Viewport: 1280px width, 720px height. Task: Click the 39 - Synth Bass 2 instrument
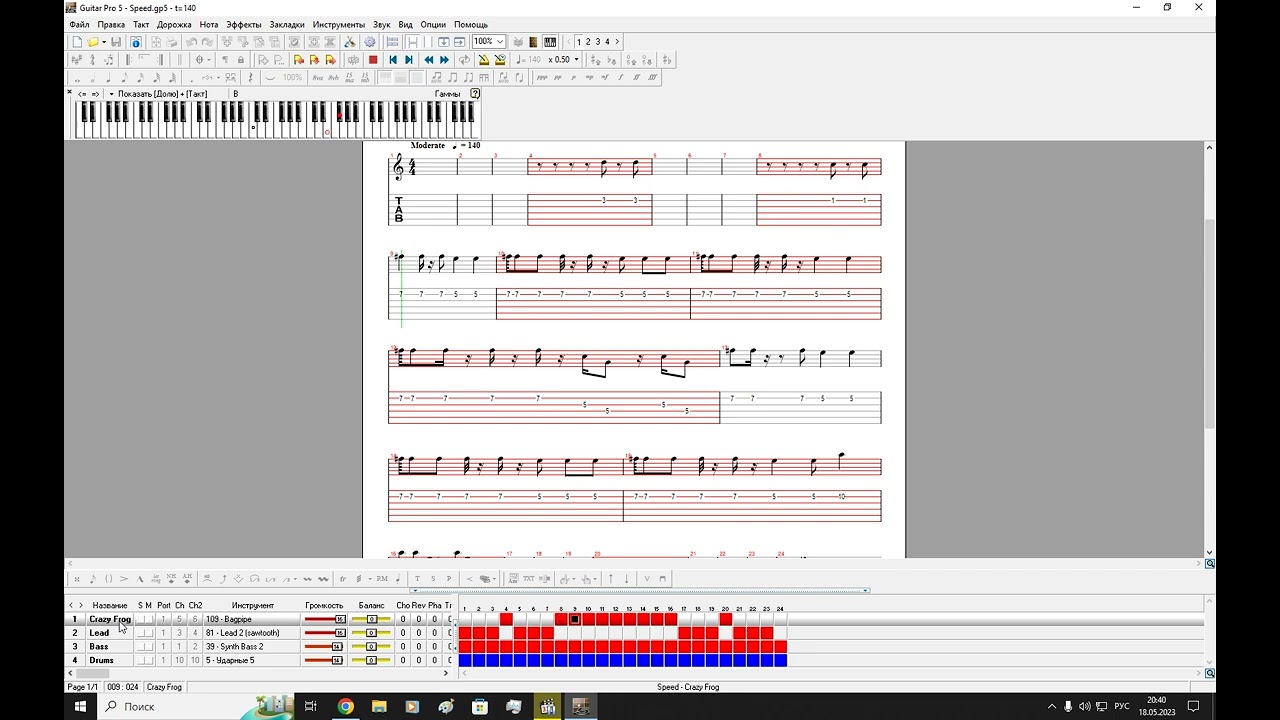[253, 647]
